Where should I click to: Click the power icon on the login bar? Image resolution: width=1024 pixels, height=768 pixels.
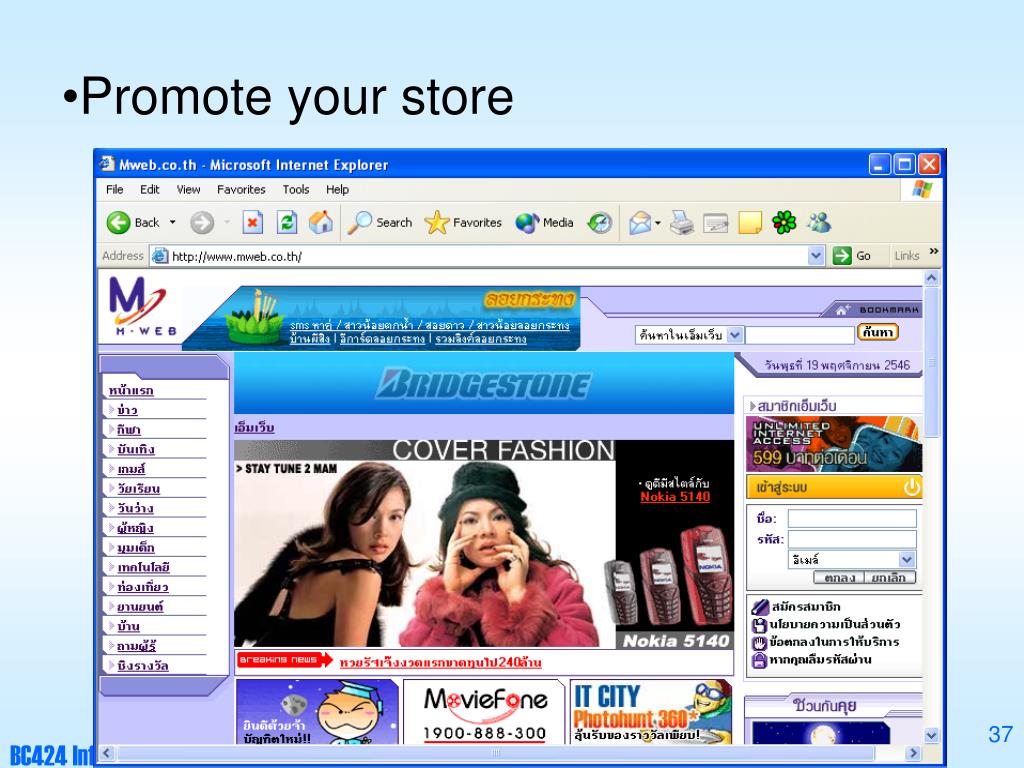(x=911, y=487)
